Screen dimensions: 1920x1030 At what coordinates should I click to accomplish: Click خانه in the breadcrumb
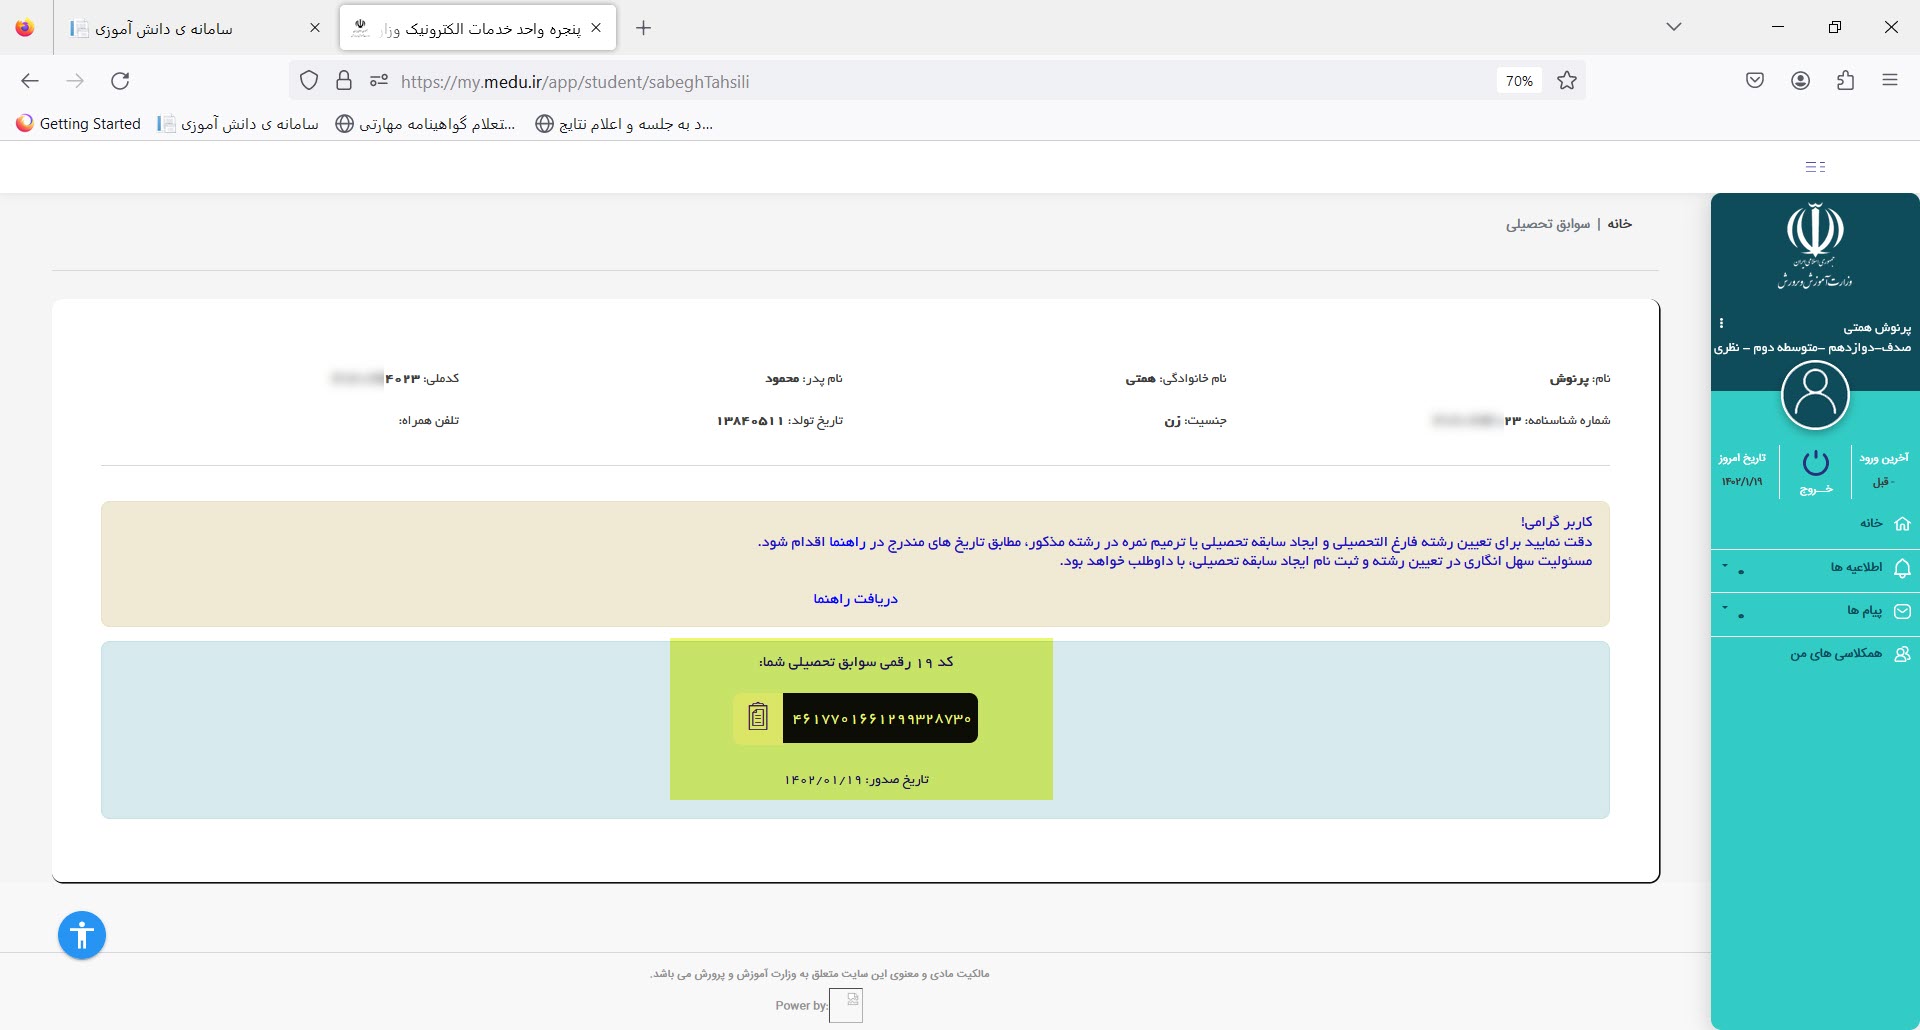(1619, 224)
